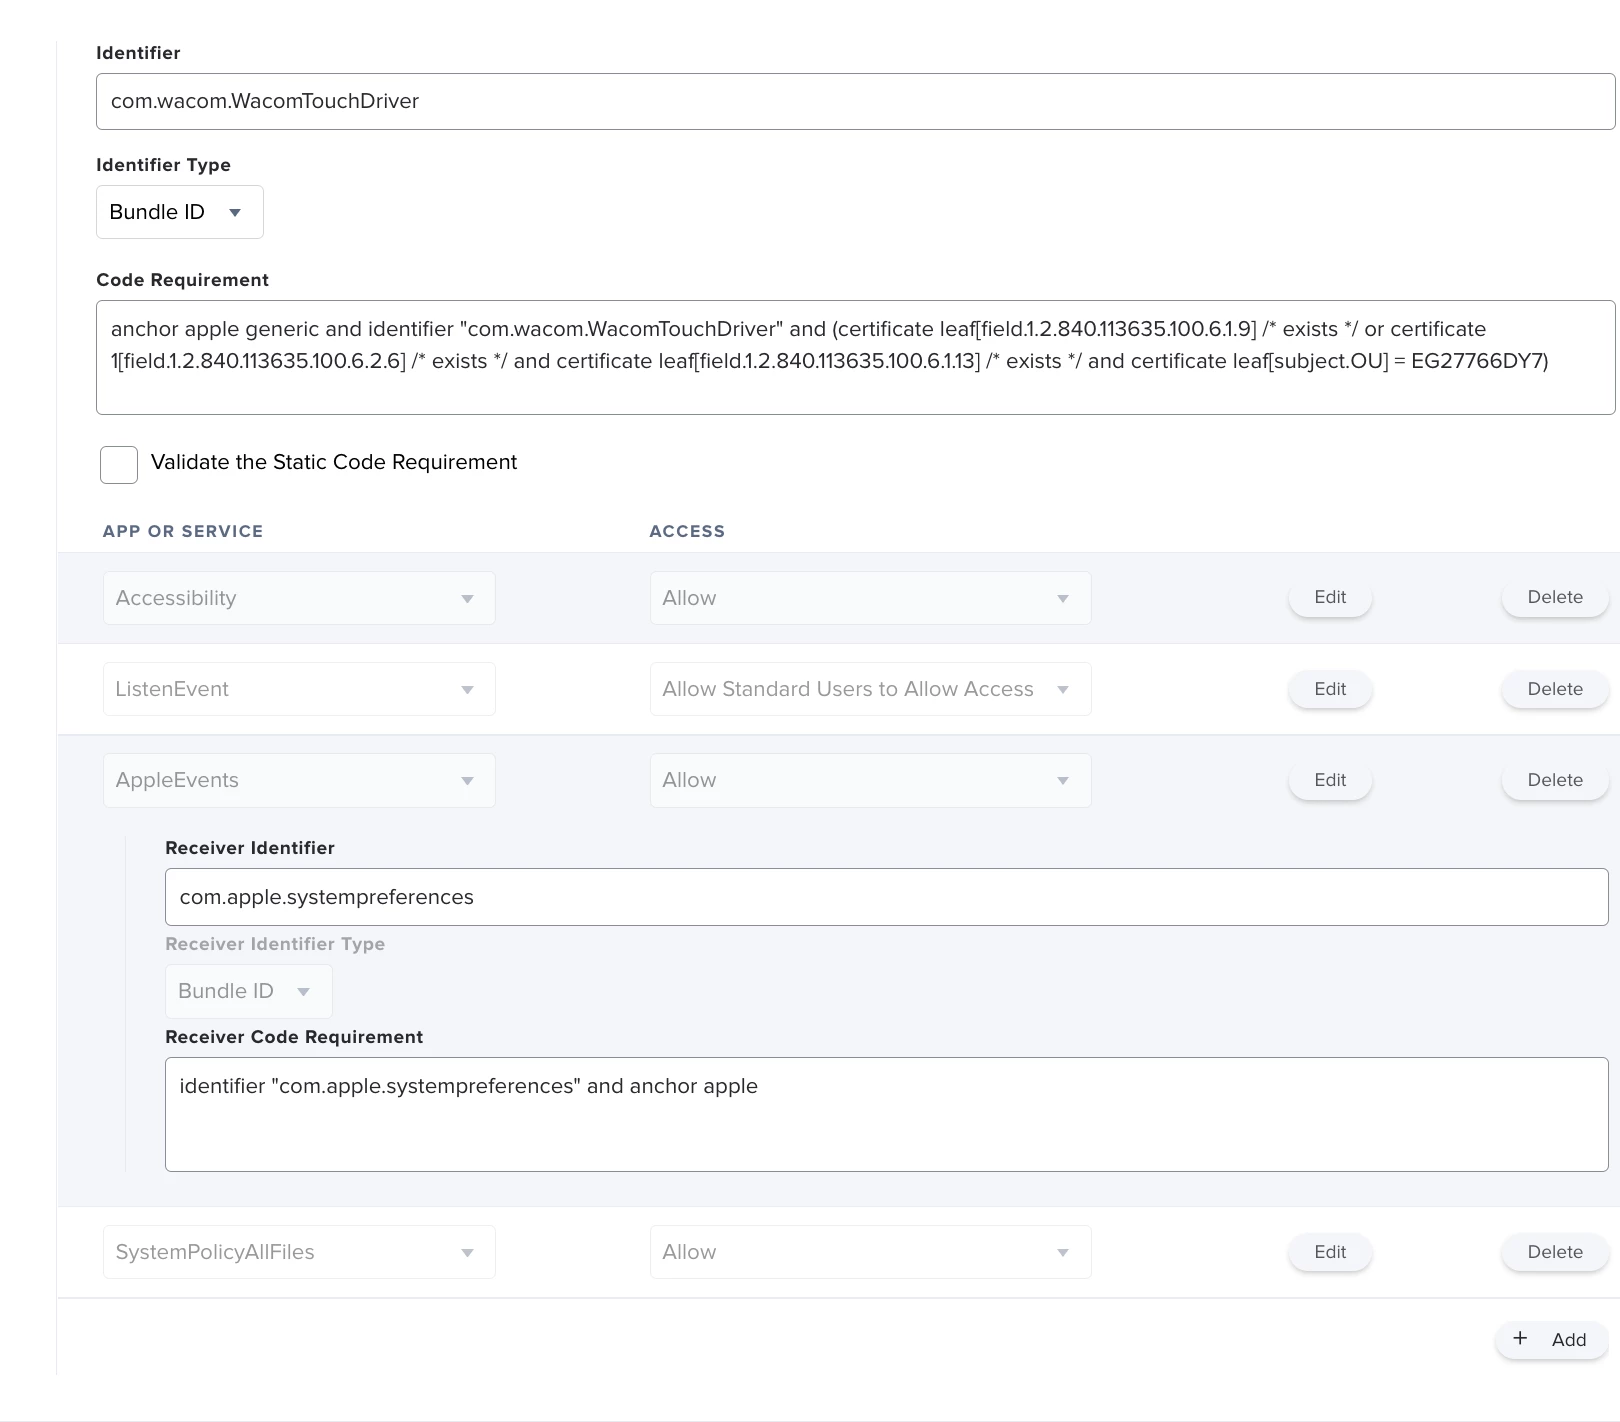Open the SystemPolicyAllFiles service dropdown
The height and width of the screenshot is (1422, 1620).
point(299,1252)
